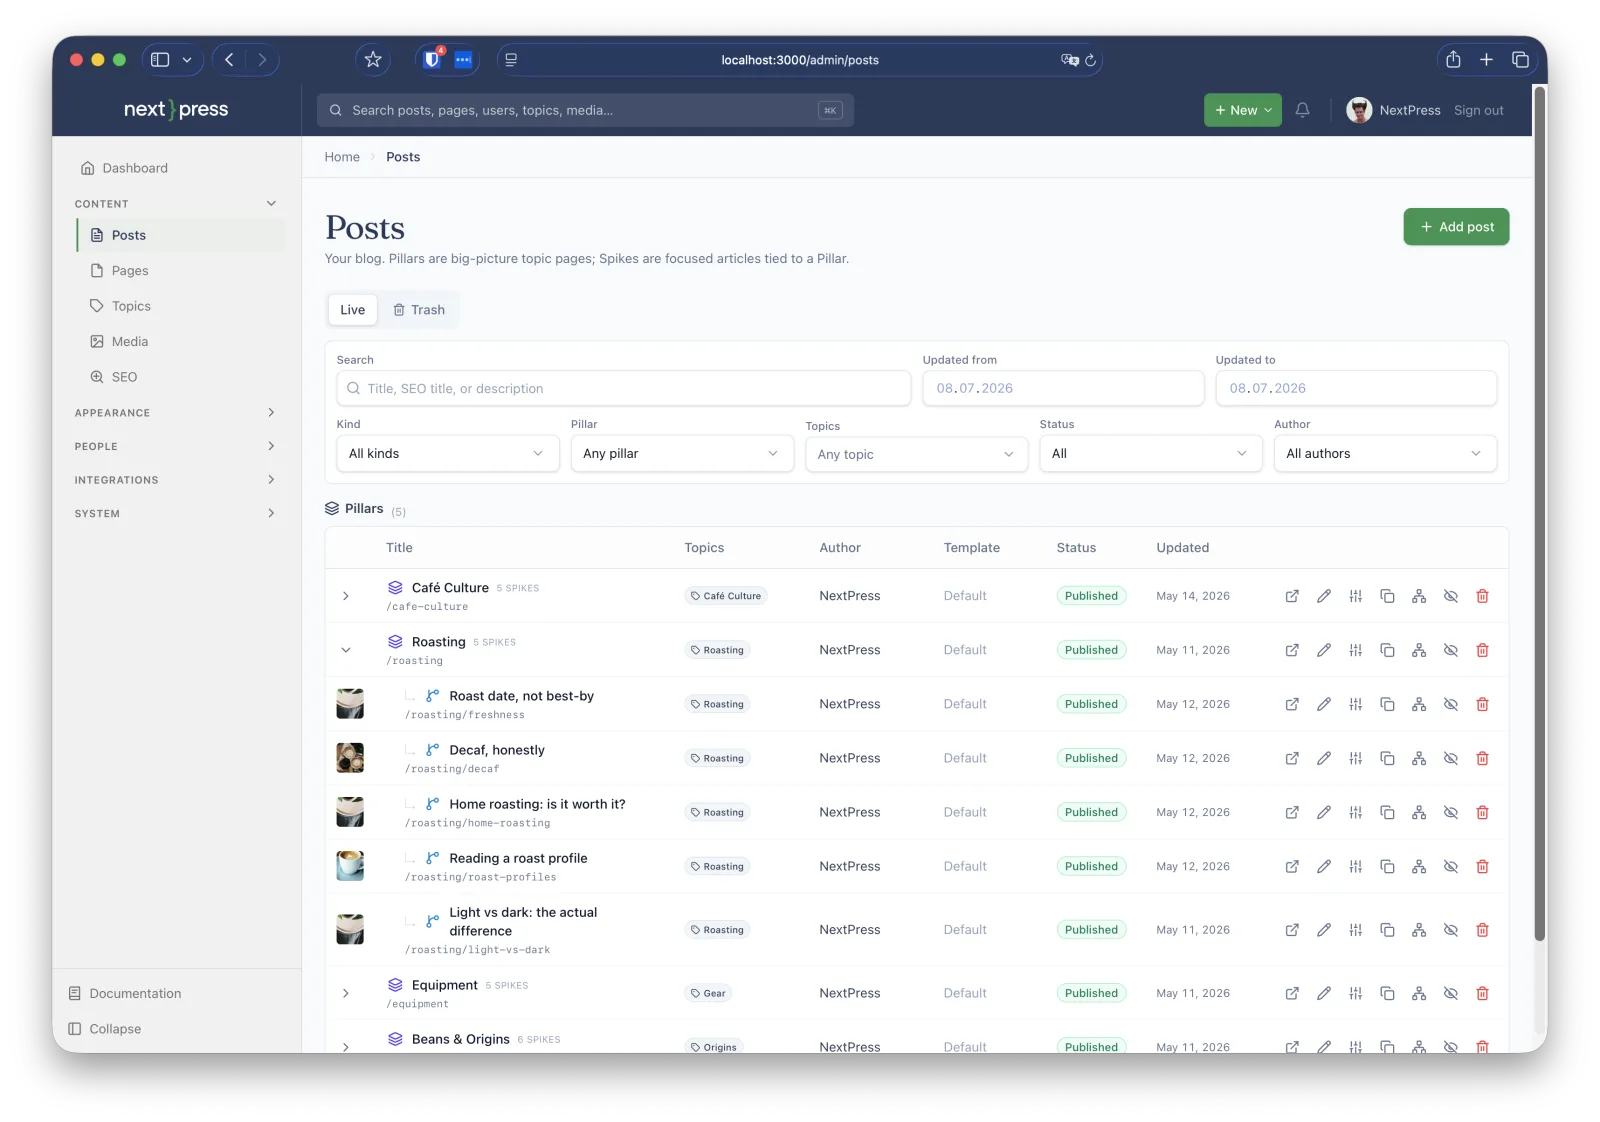Delete the Light vs dark post

coord(1483,930)
